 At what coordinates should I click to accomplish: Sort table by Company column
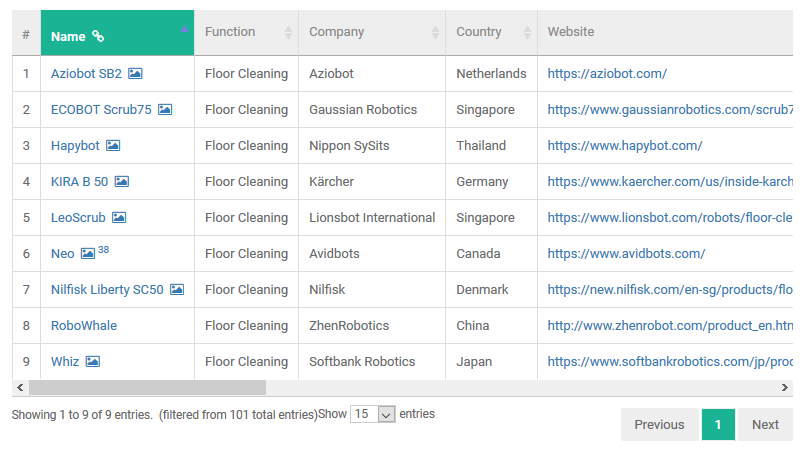tap(372, 32)
